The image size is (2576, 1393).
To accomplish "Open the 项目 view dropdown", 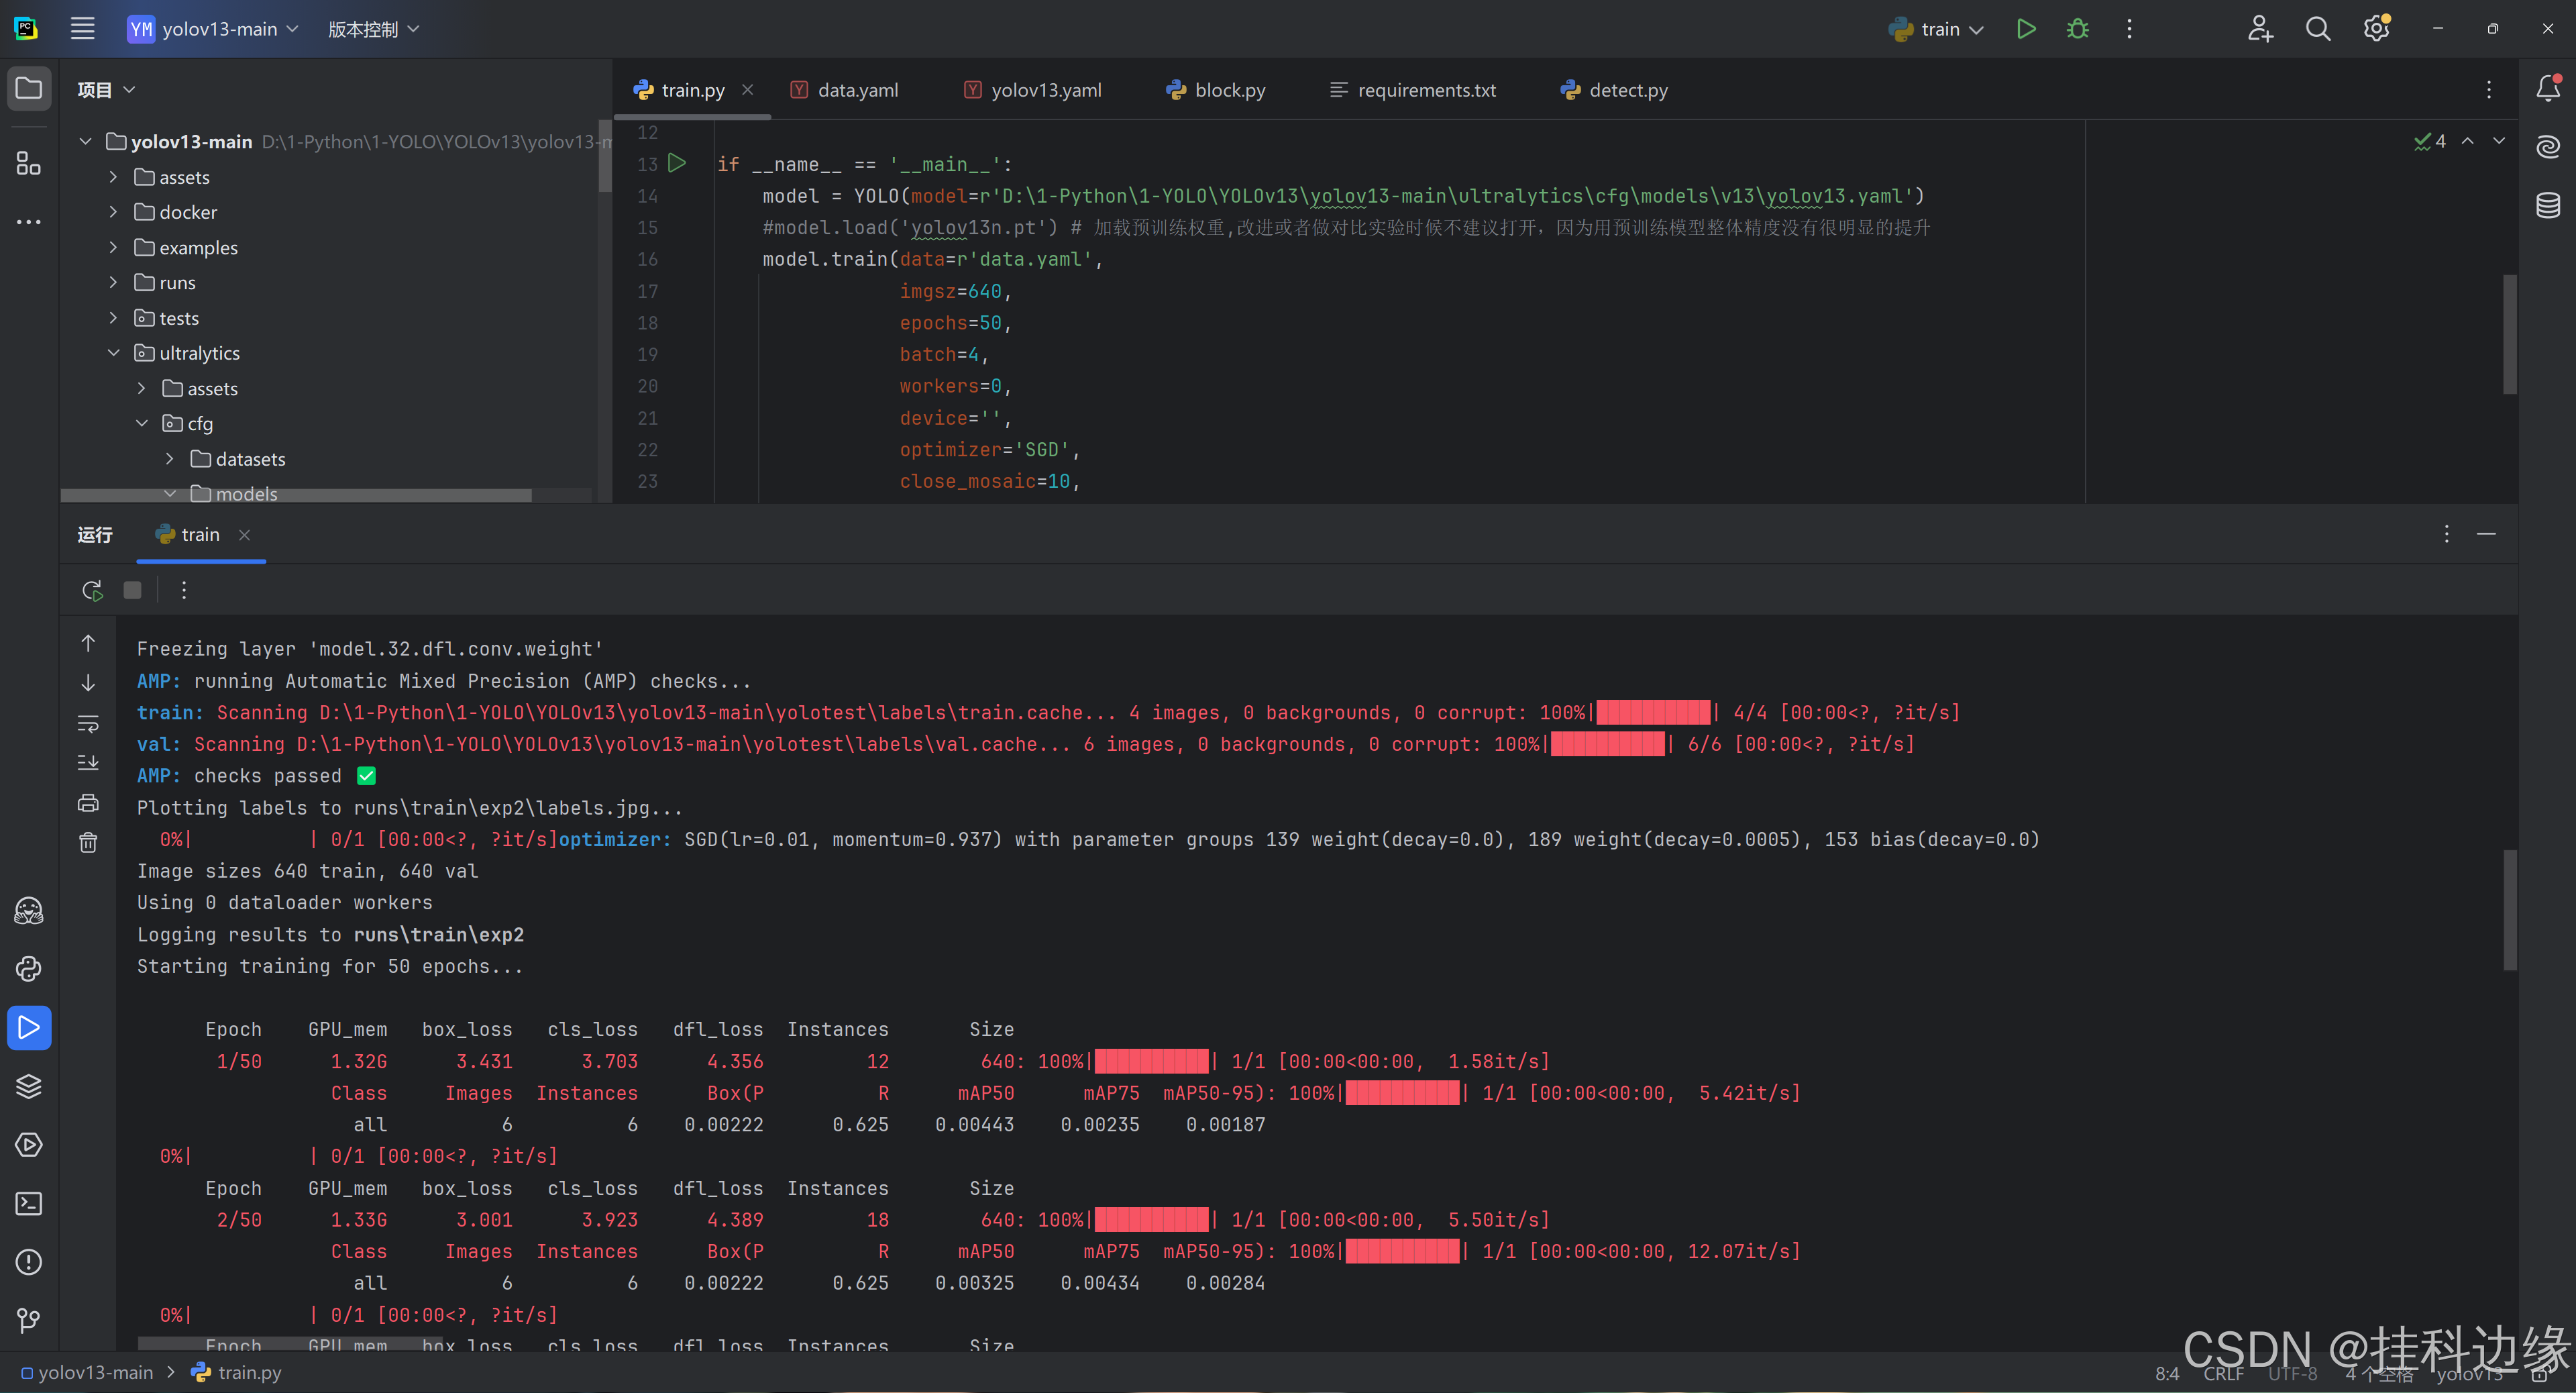I will pos(106,90).
